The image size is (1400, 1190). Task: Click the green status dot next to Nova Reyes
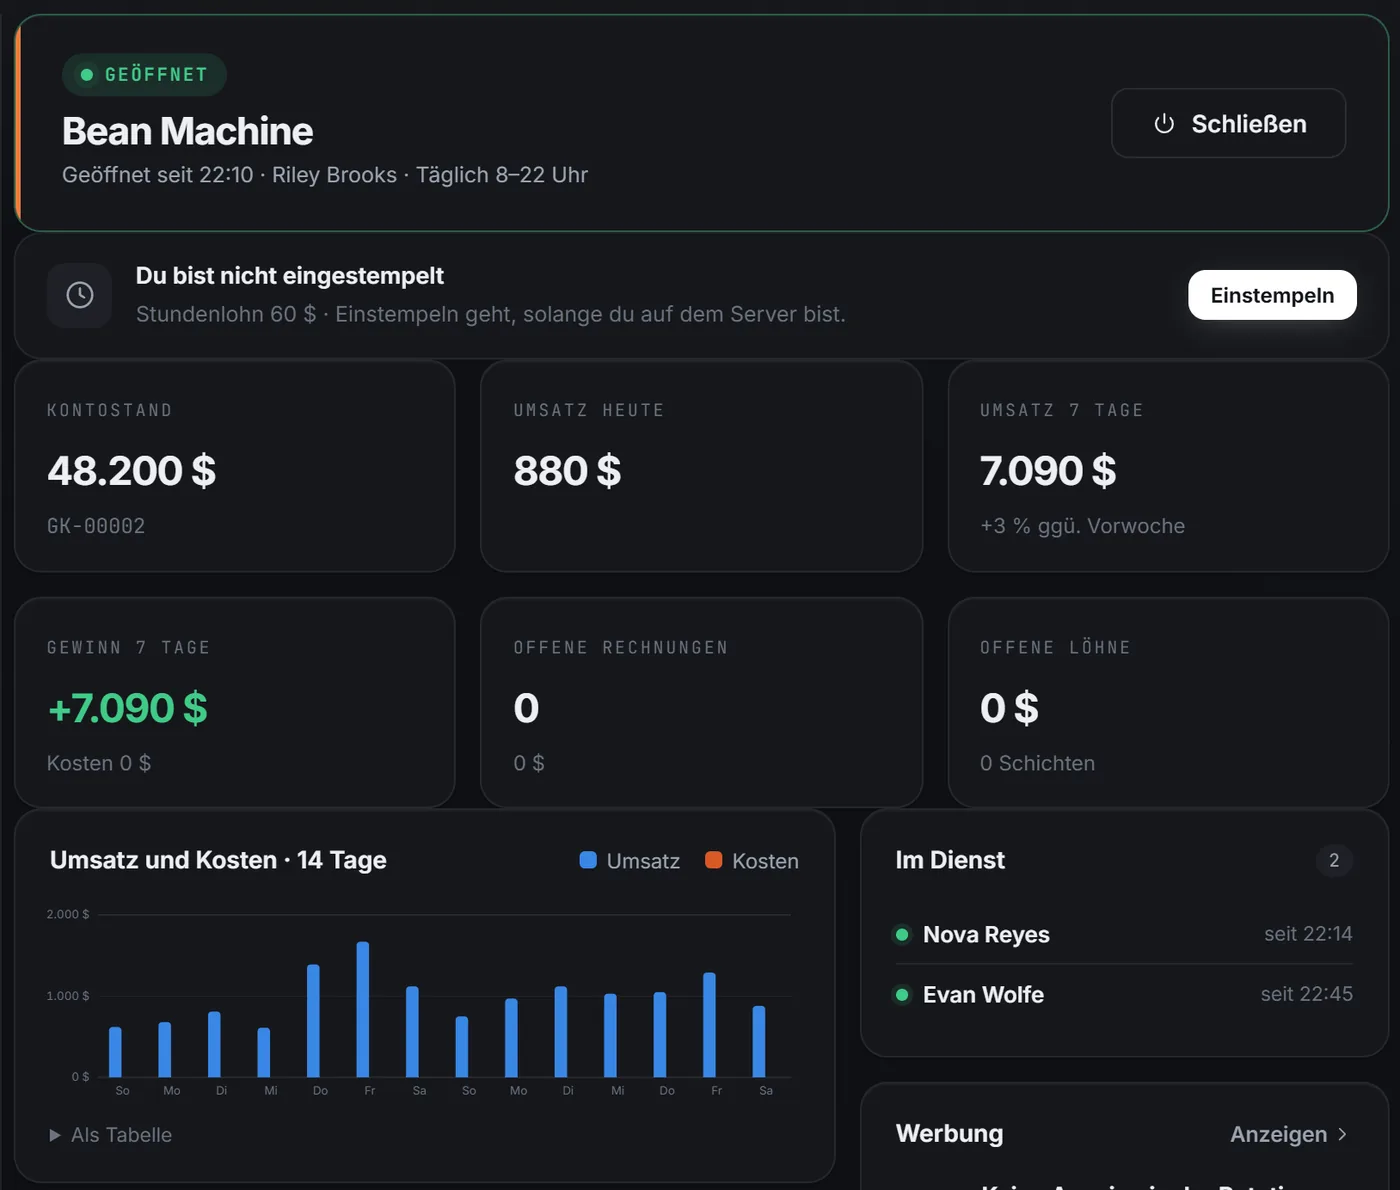tap(902, 934)
